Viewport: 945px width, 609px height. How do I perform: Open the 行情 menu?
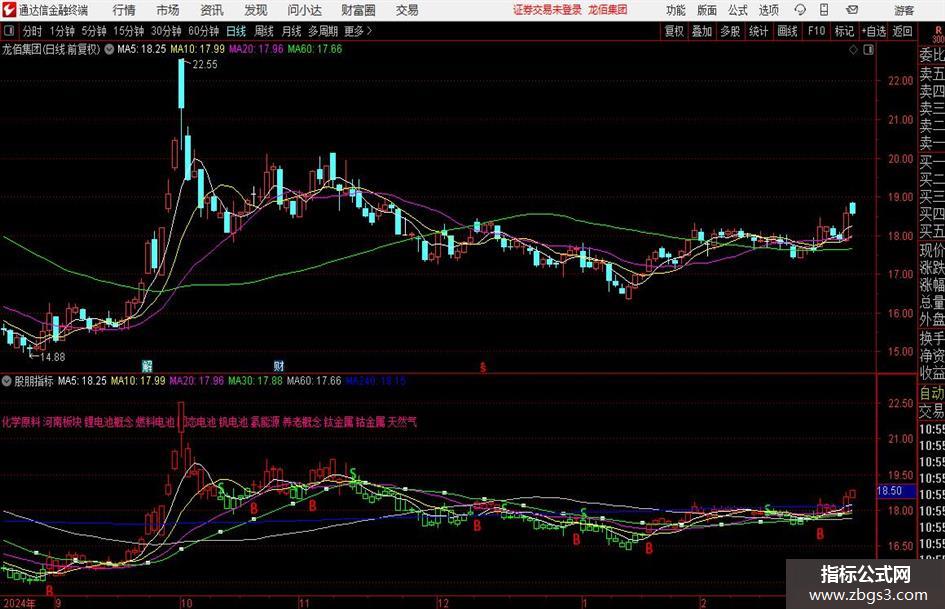(x=124, y=10)
